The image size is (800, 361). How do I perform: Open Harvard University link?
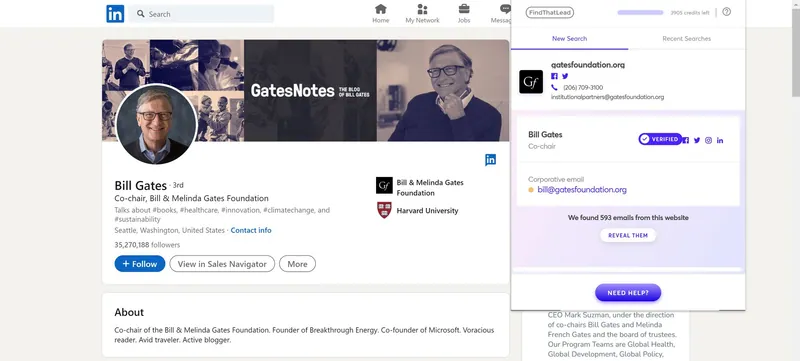[x=428, y=211]
